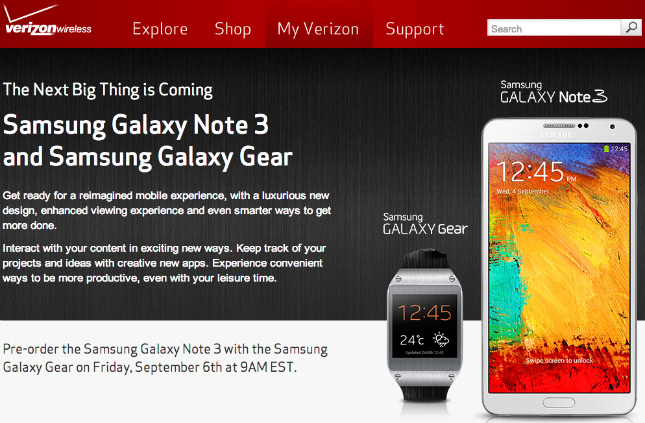Image resolution: width=645 pixels, height=423 pixels.
Task: Click the weather icon on watch face
Action: click(441, 339)
